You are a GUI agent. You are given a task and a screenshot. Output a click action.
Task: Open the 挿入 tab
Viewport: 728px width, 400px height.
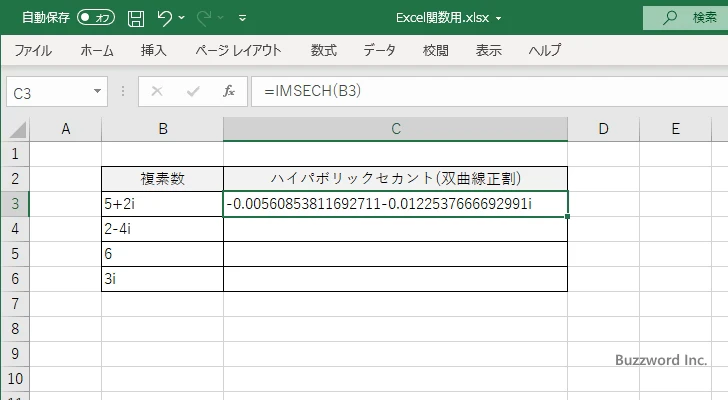coord(154,50)
